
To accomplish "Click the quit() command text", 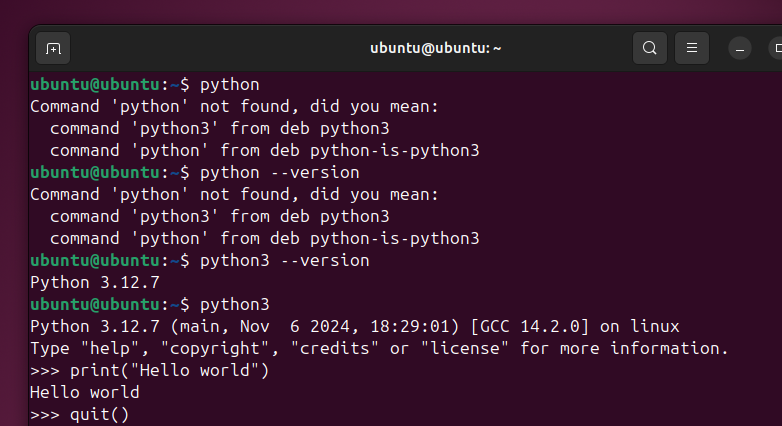I will tap(99, 415).
